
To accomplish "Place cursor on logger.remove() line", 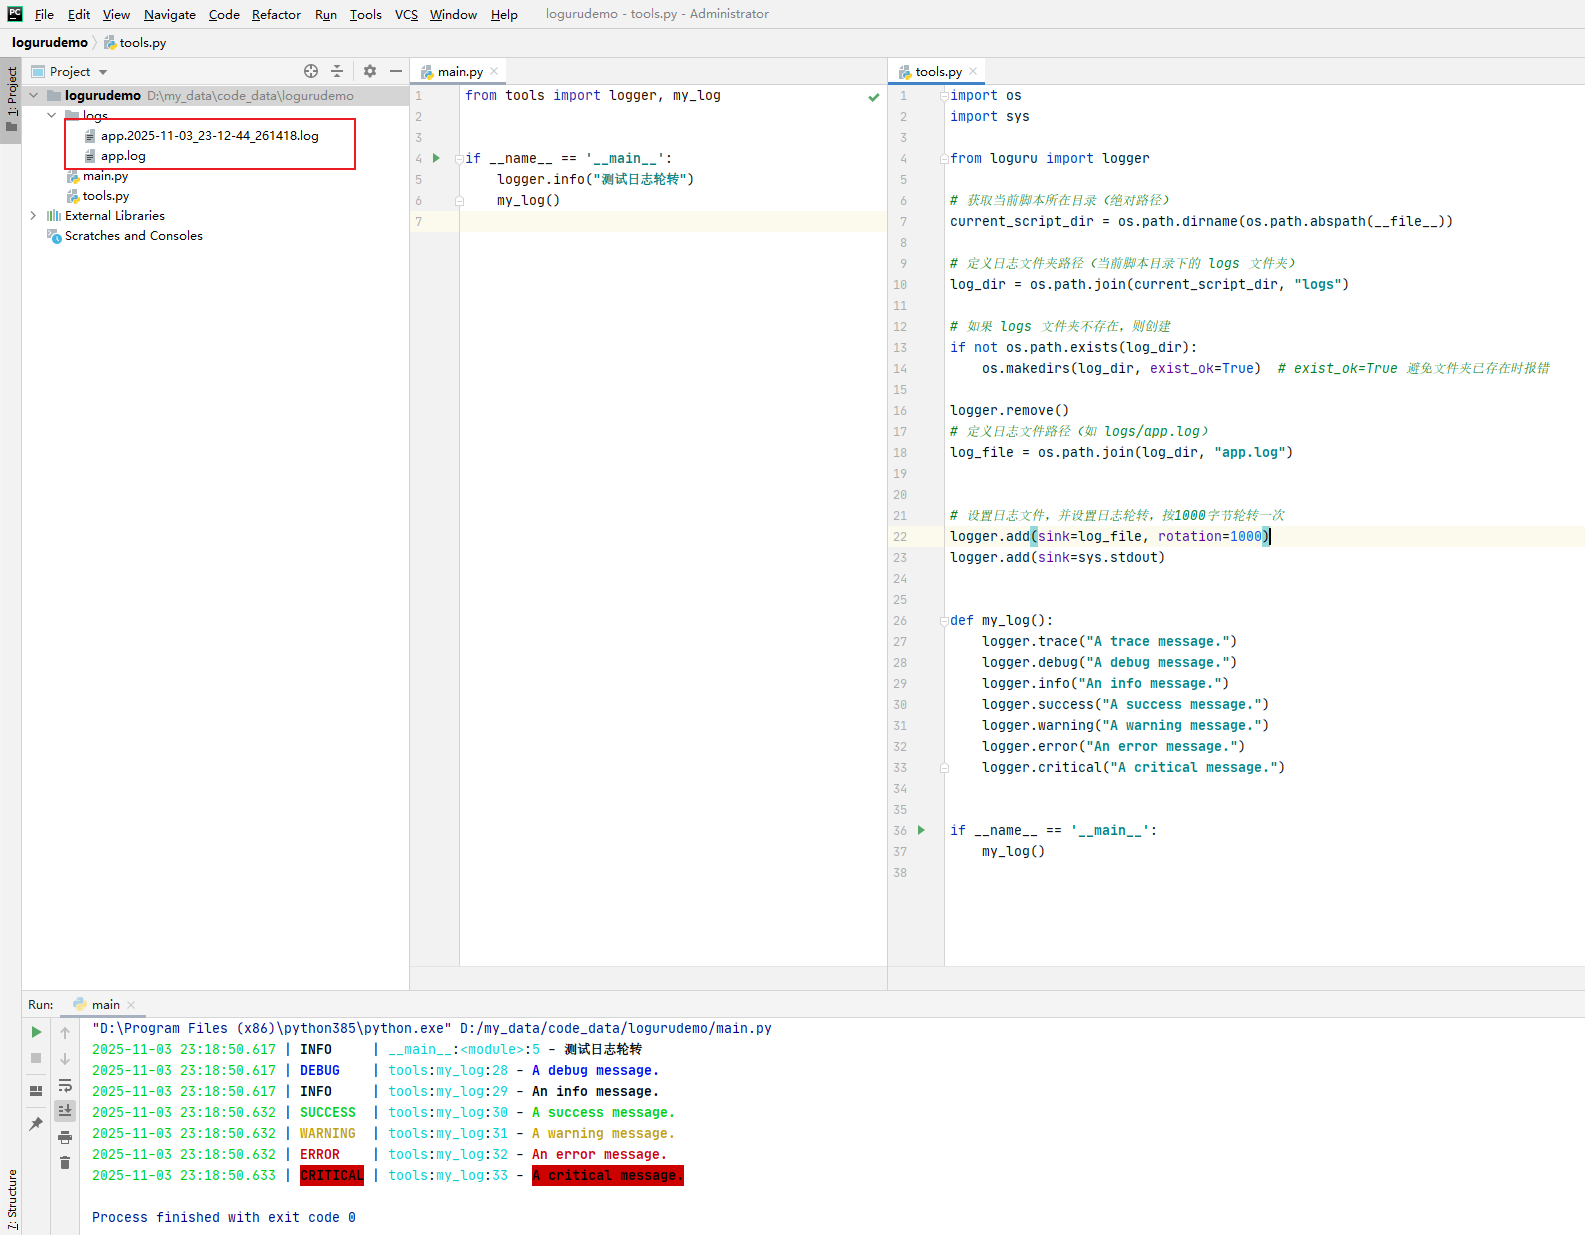I will click(x=1009, y=410).
